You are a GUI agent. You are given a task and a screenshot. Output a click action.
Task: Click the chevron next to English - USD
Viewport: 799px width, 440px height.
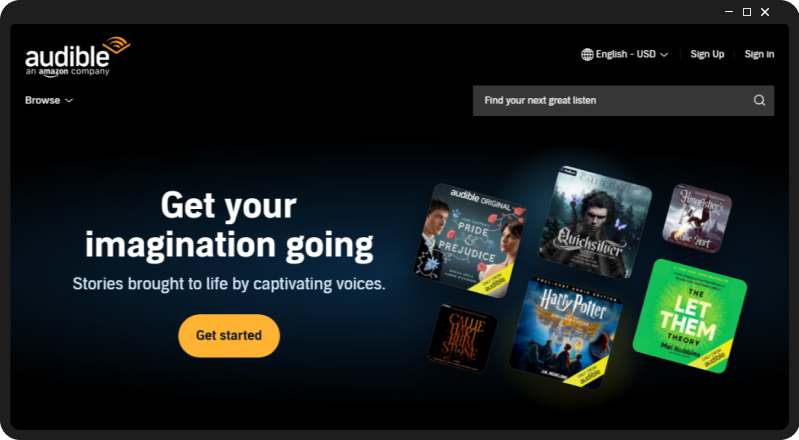point(664,55)
